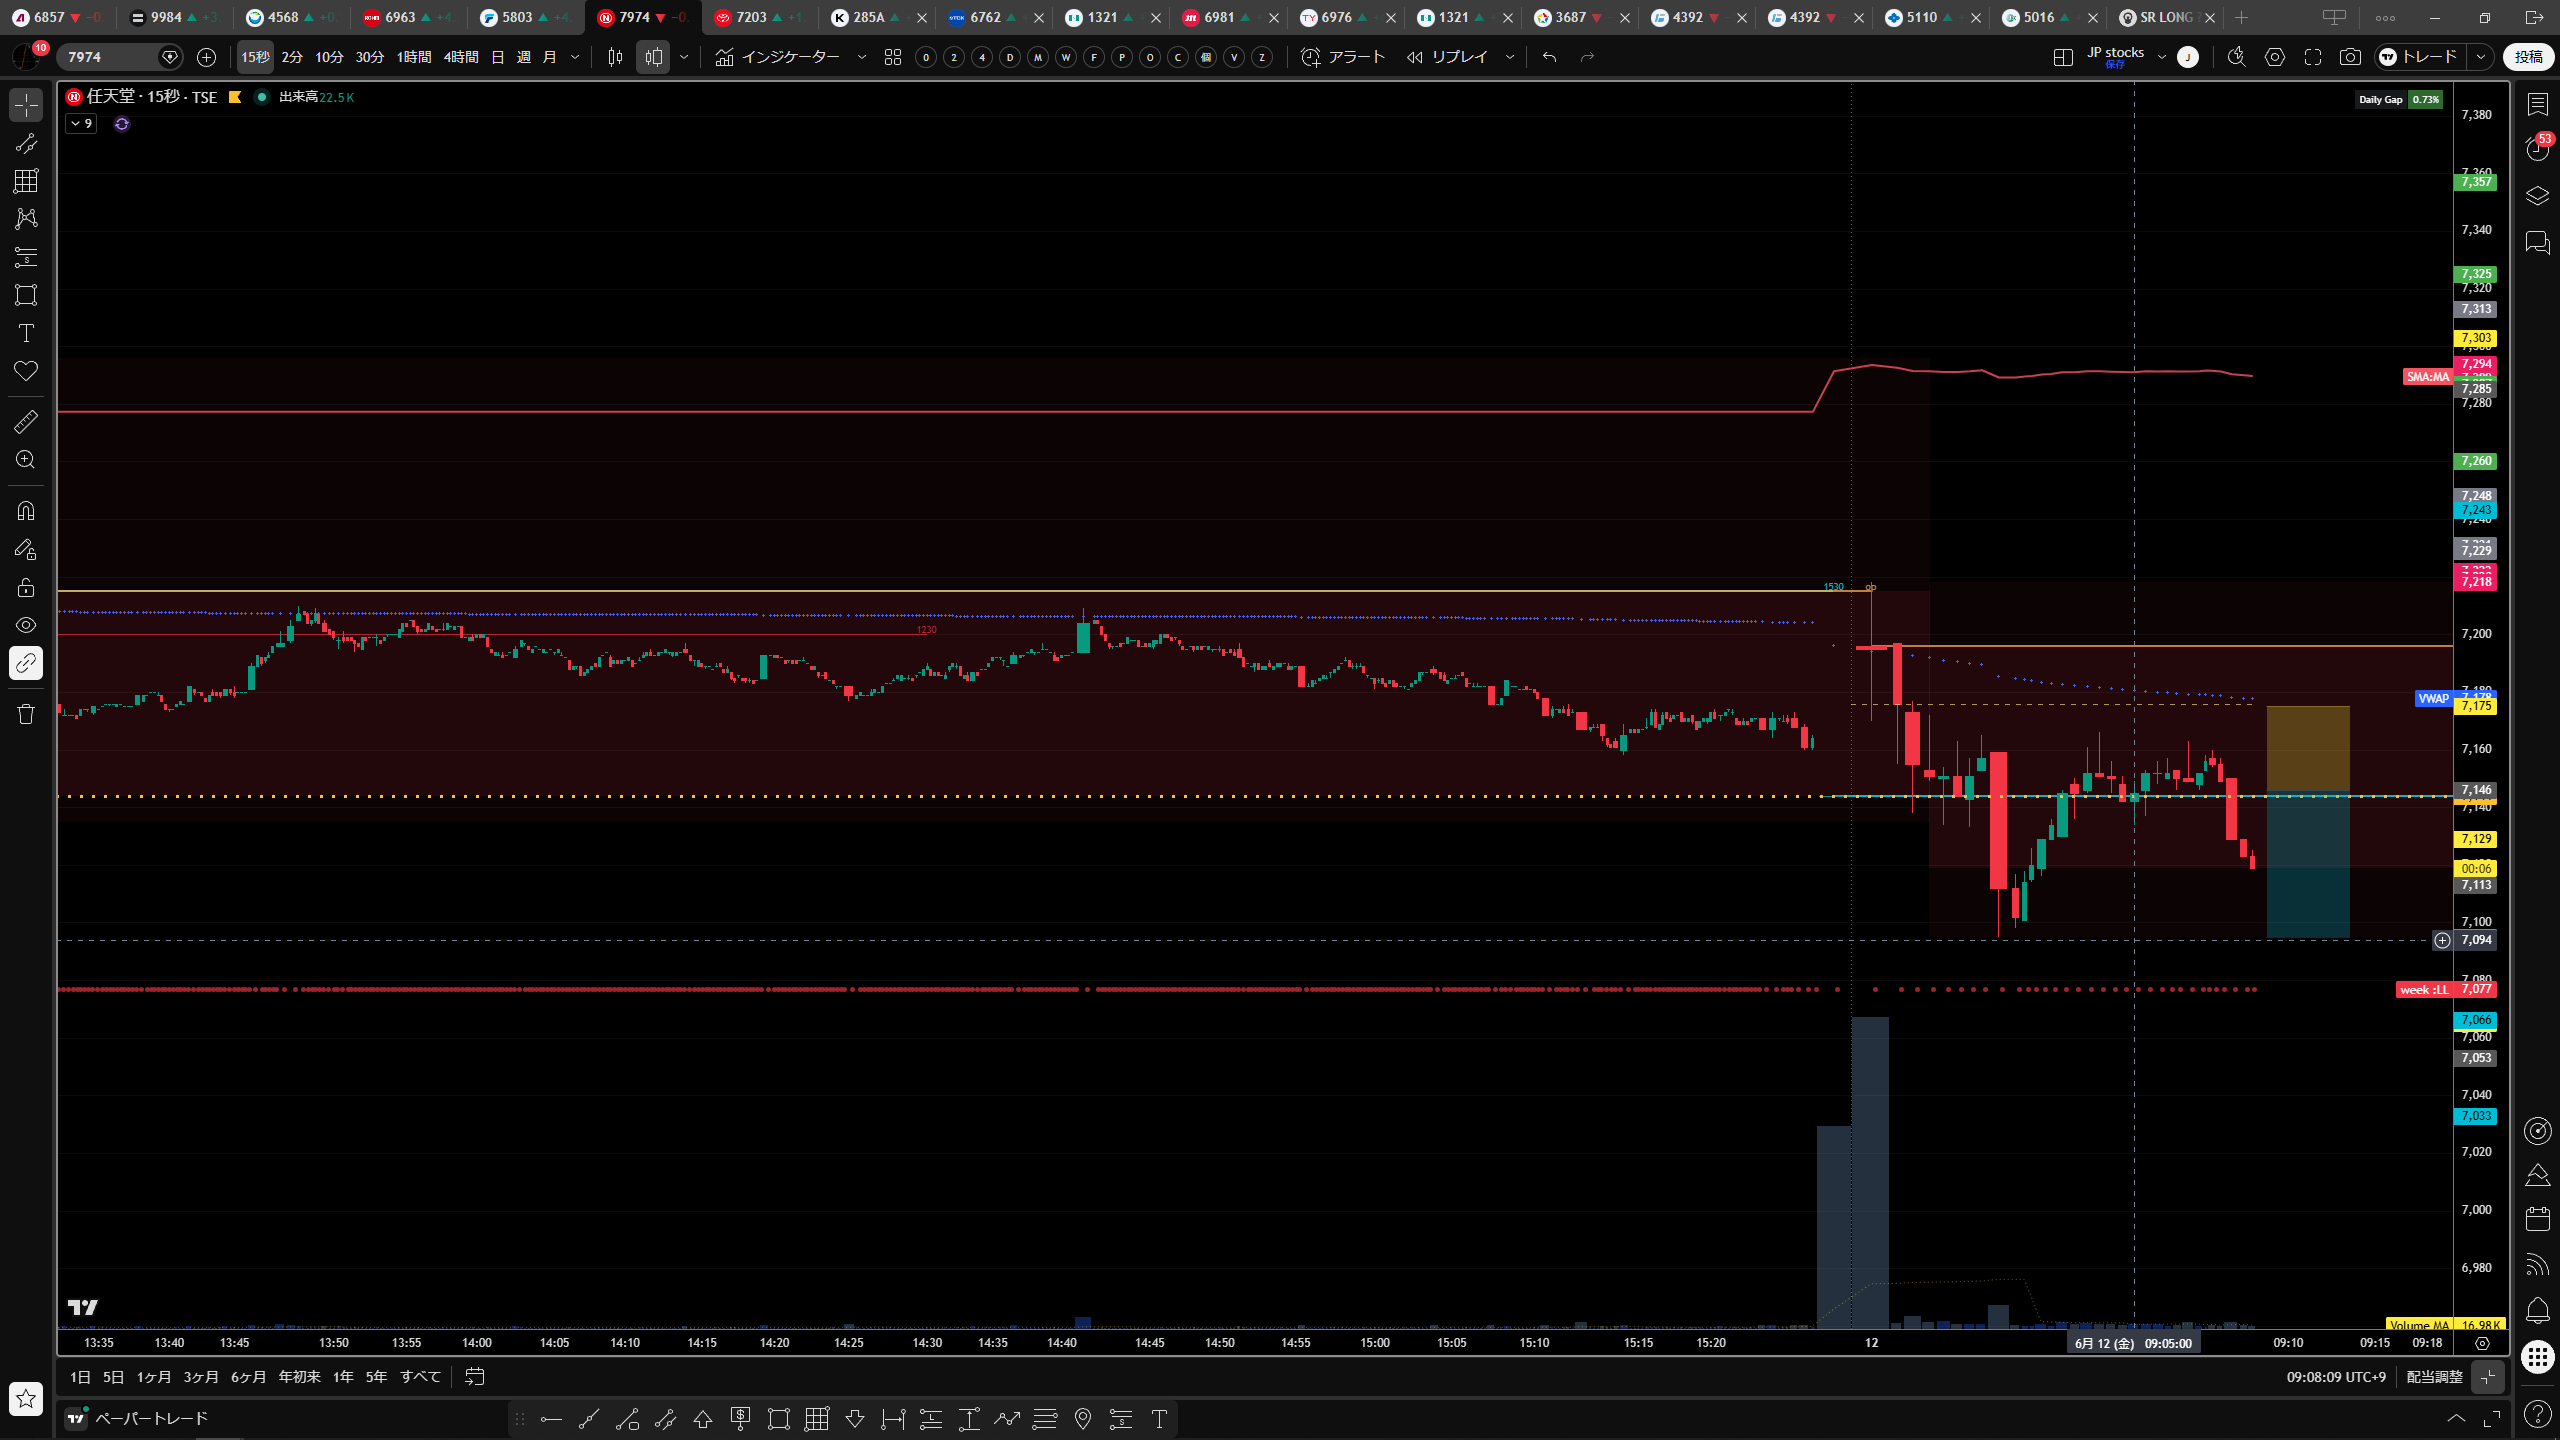Open the favorites star toolbar button

point(26,1398)
